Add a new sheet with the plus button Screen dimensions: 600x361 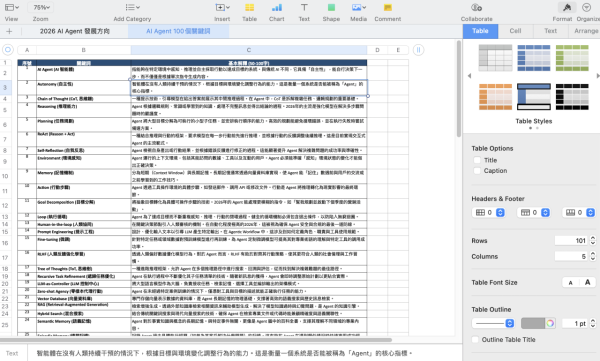point(9,31)
